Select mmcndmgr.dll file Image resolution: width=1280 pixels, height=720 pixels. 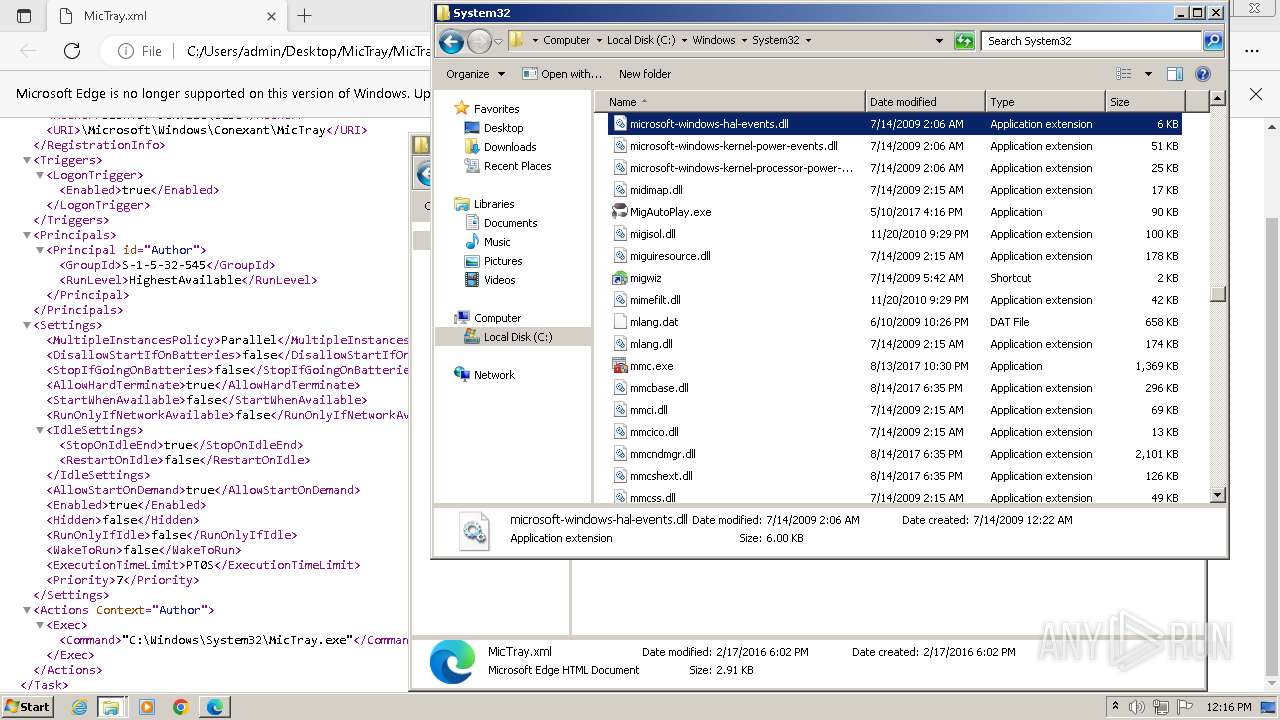[x=662, y=454]
